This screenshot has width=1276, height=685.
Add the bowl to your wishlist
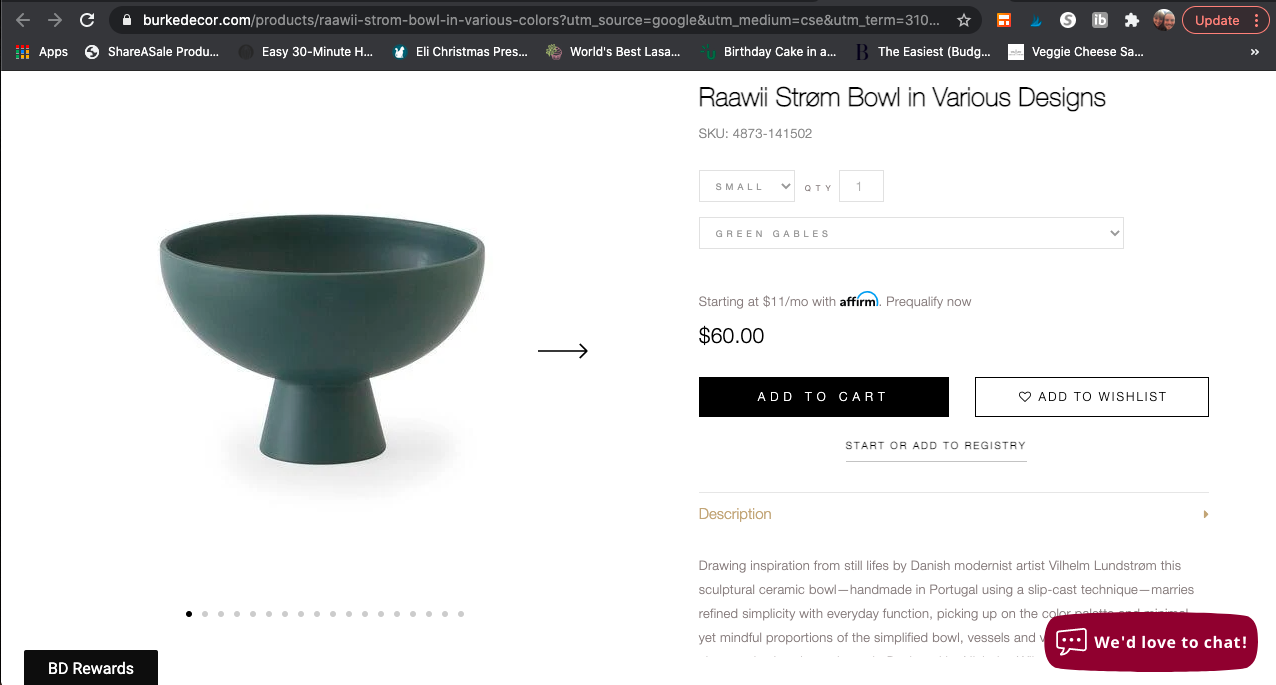(1091, 396)
